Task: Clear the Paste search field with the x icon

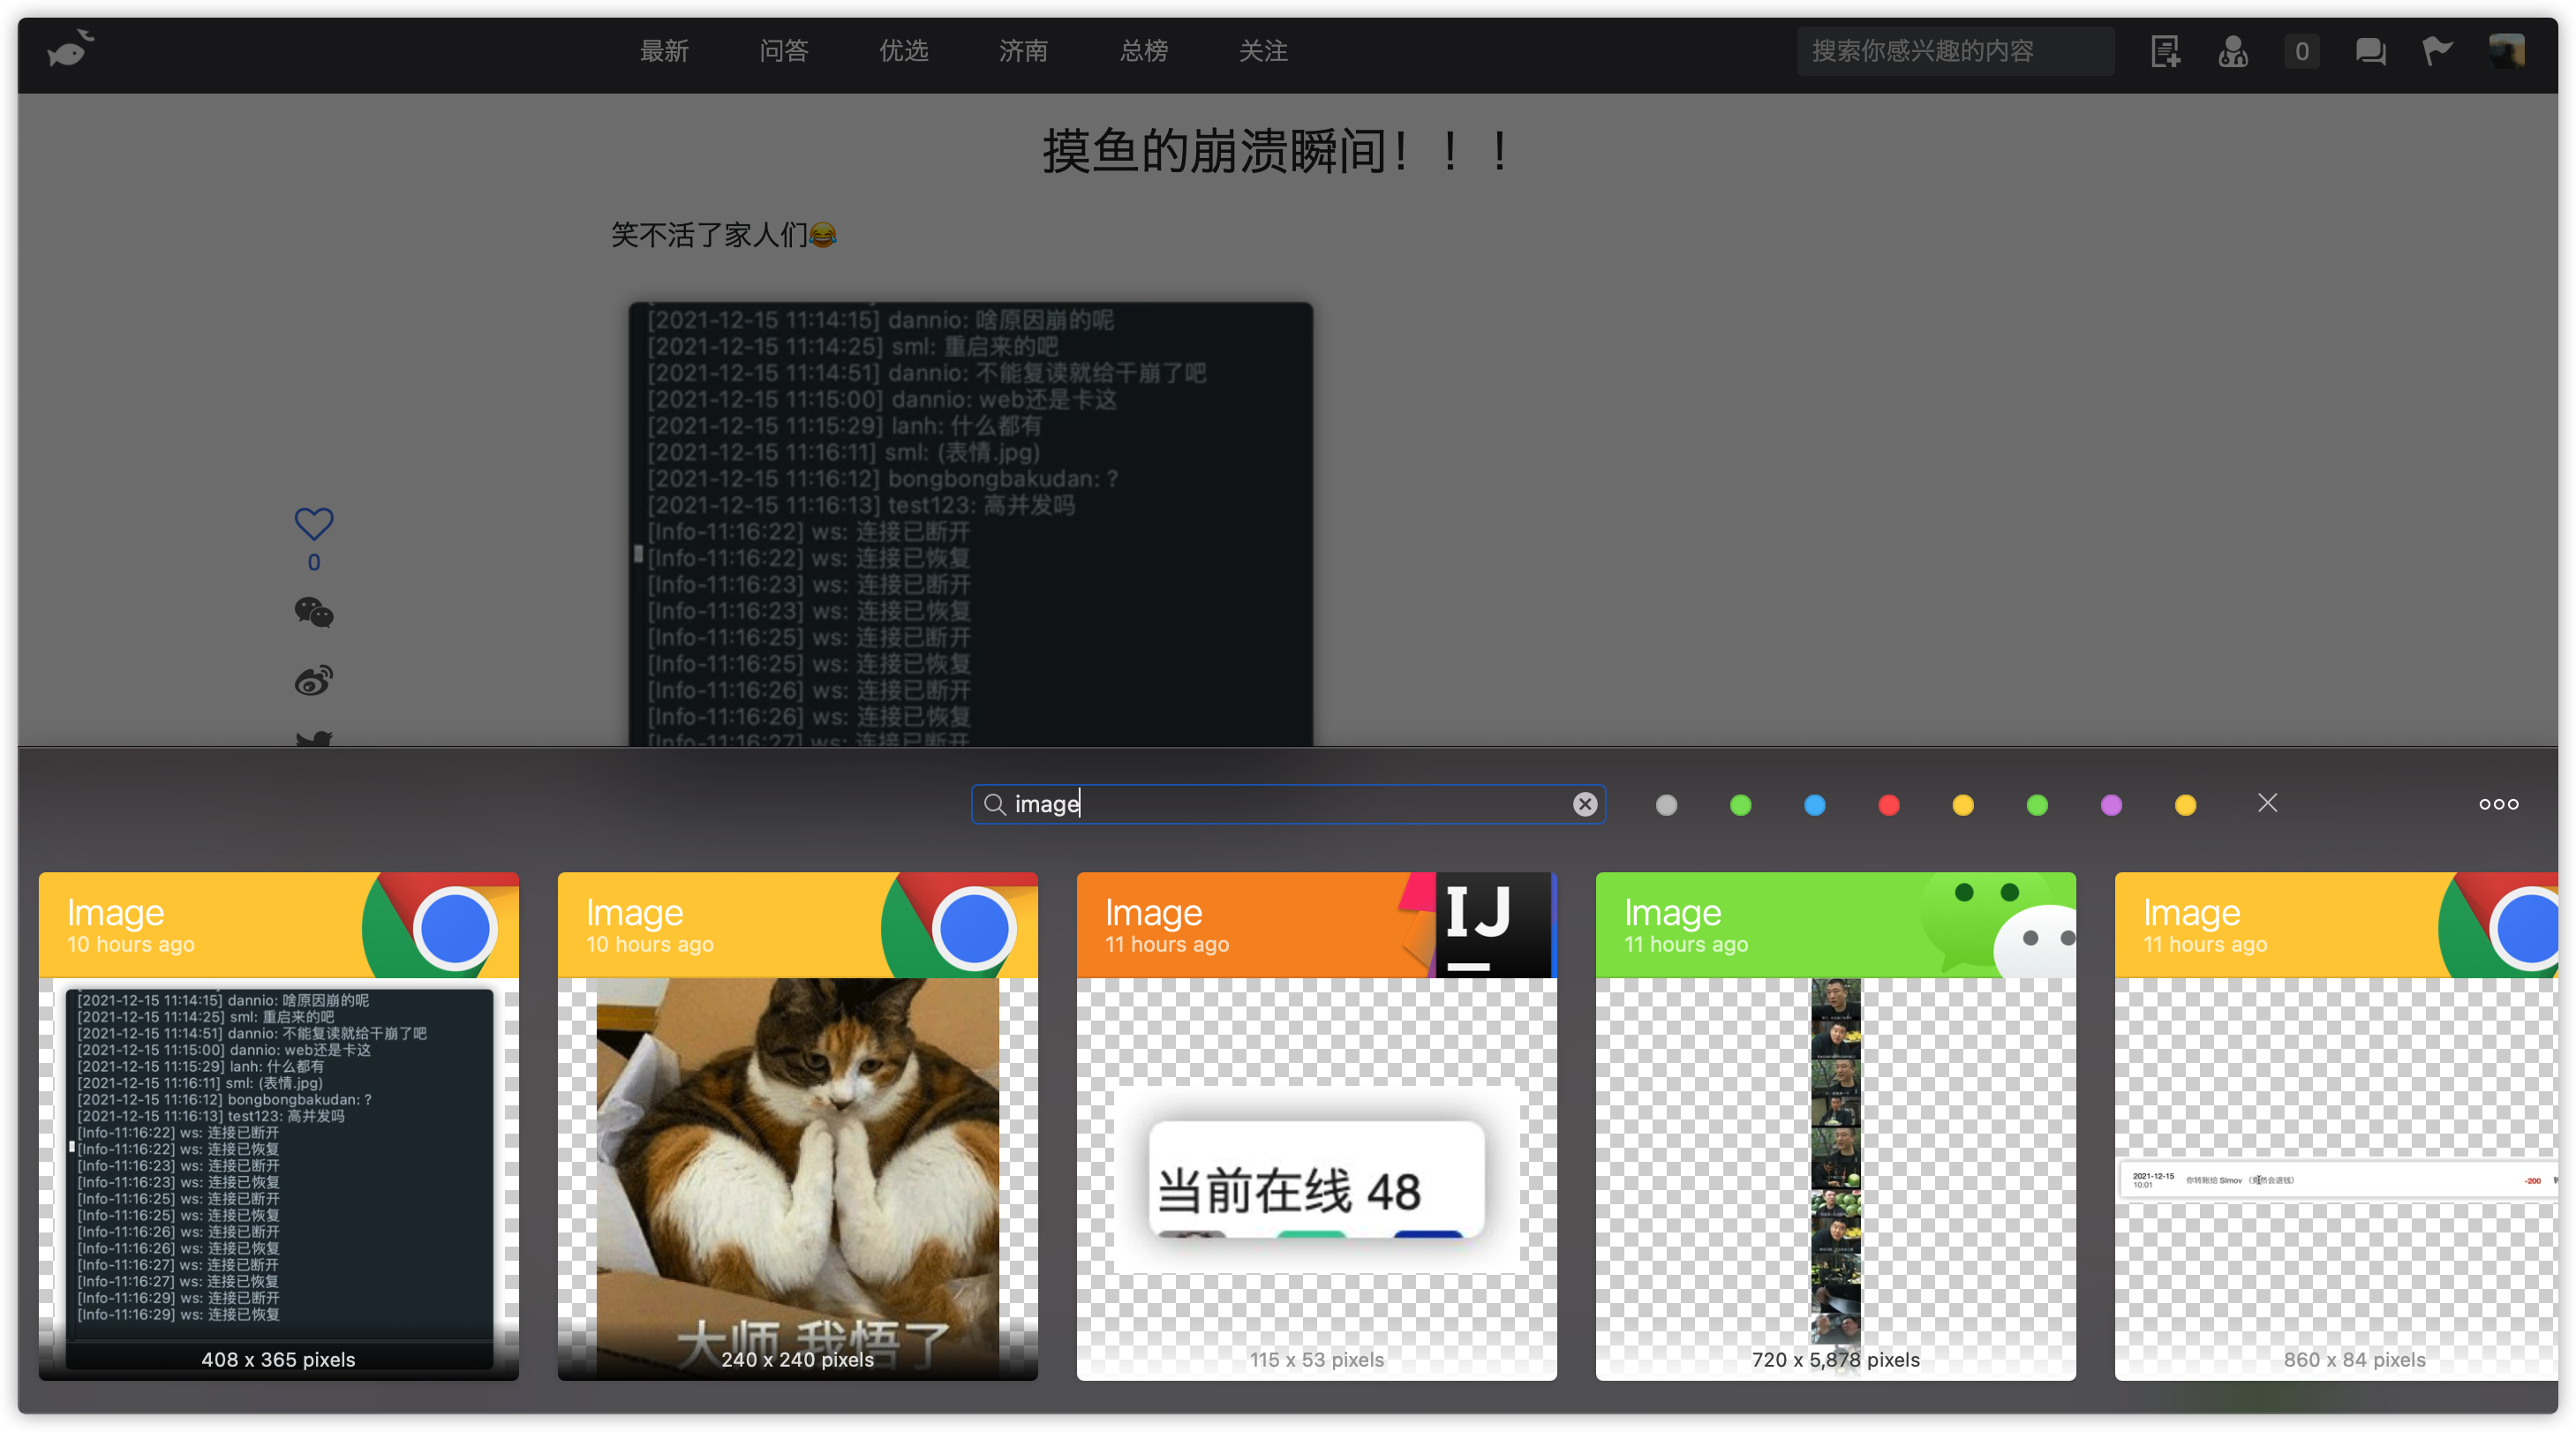Action: point(1584,804)
